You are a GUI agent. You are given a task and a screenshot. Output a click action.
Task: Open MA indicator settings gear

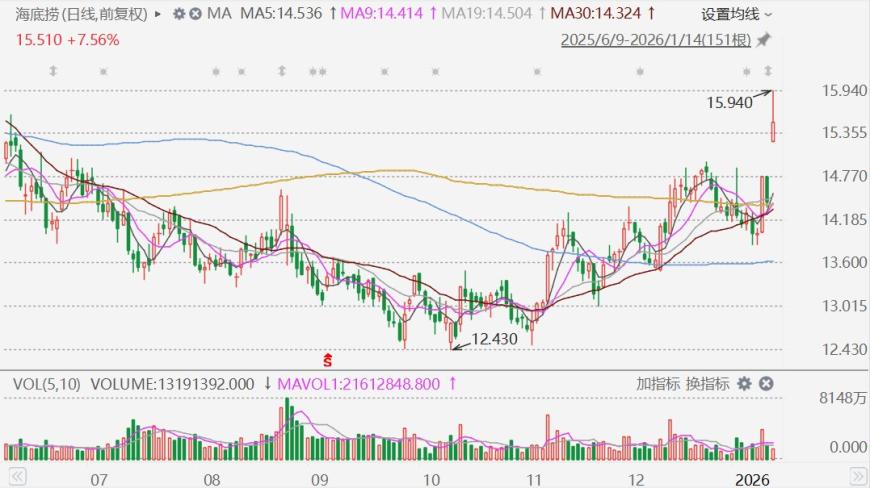coord(178,14)
